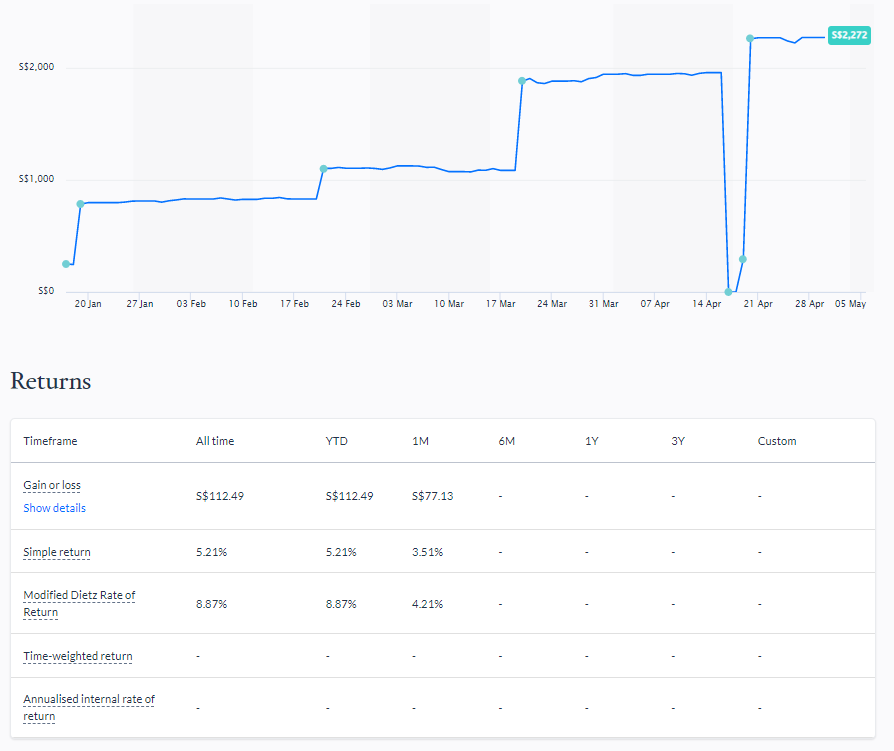Select the 6M column header

[506, 441]
